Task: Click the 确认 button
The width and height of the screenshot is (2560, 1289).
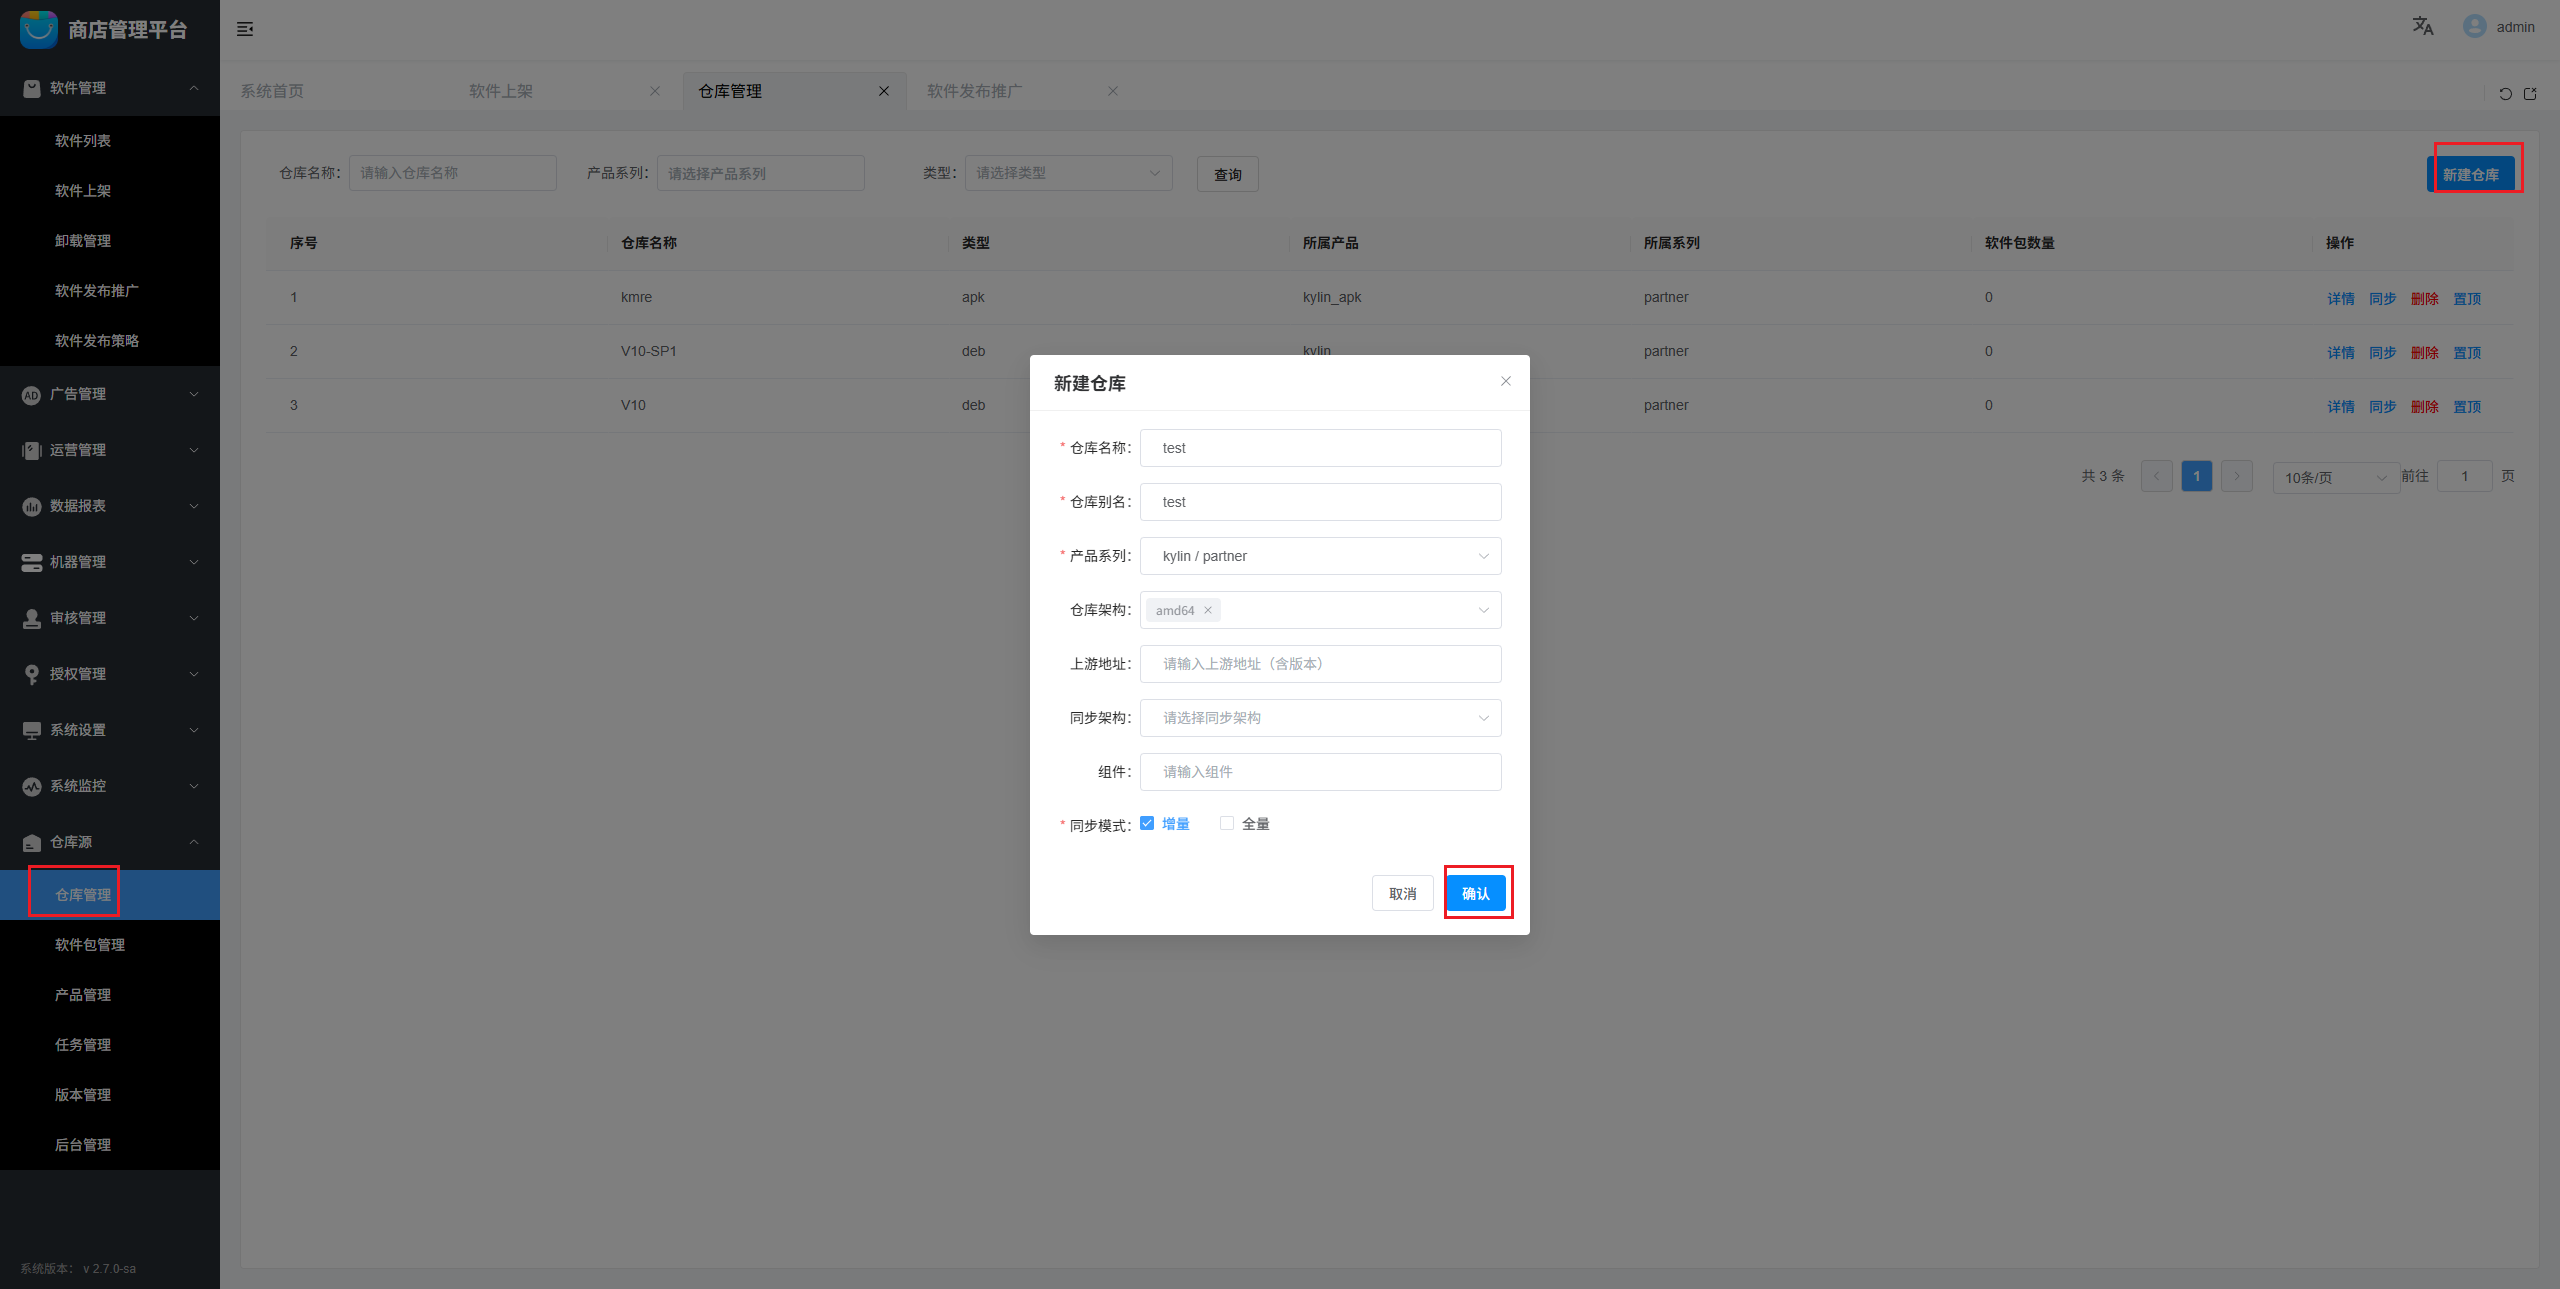Action: pos(1475,893)
